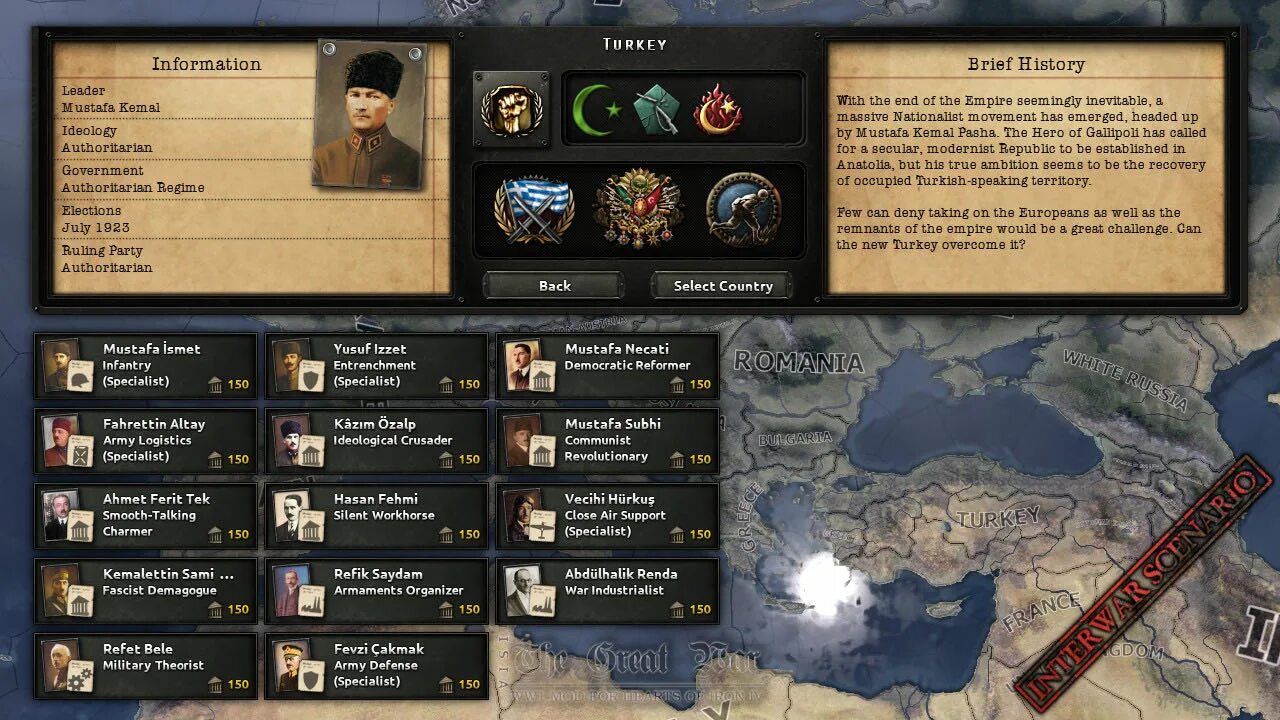This screenshot has height=720, width=1280.
Task: Click Mustafa Kemal's leader portrait
Action: pos(372,113)
